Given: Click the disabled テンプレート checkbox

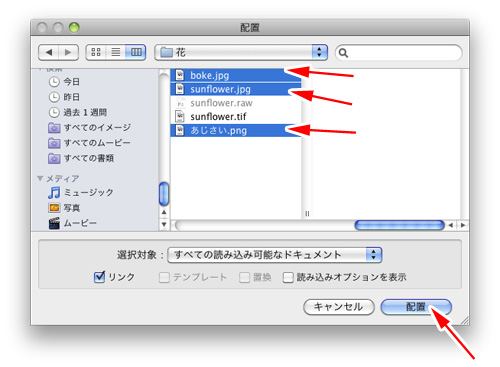Looking at the screenshot, I should tap(164, 277).
